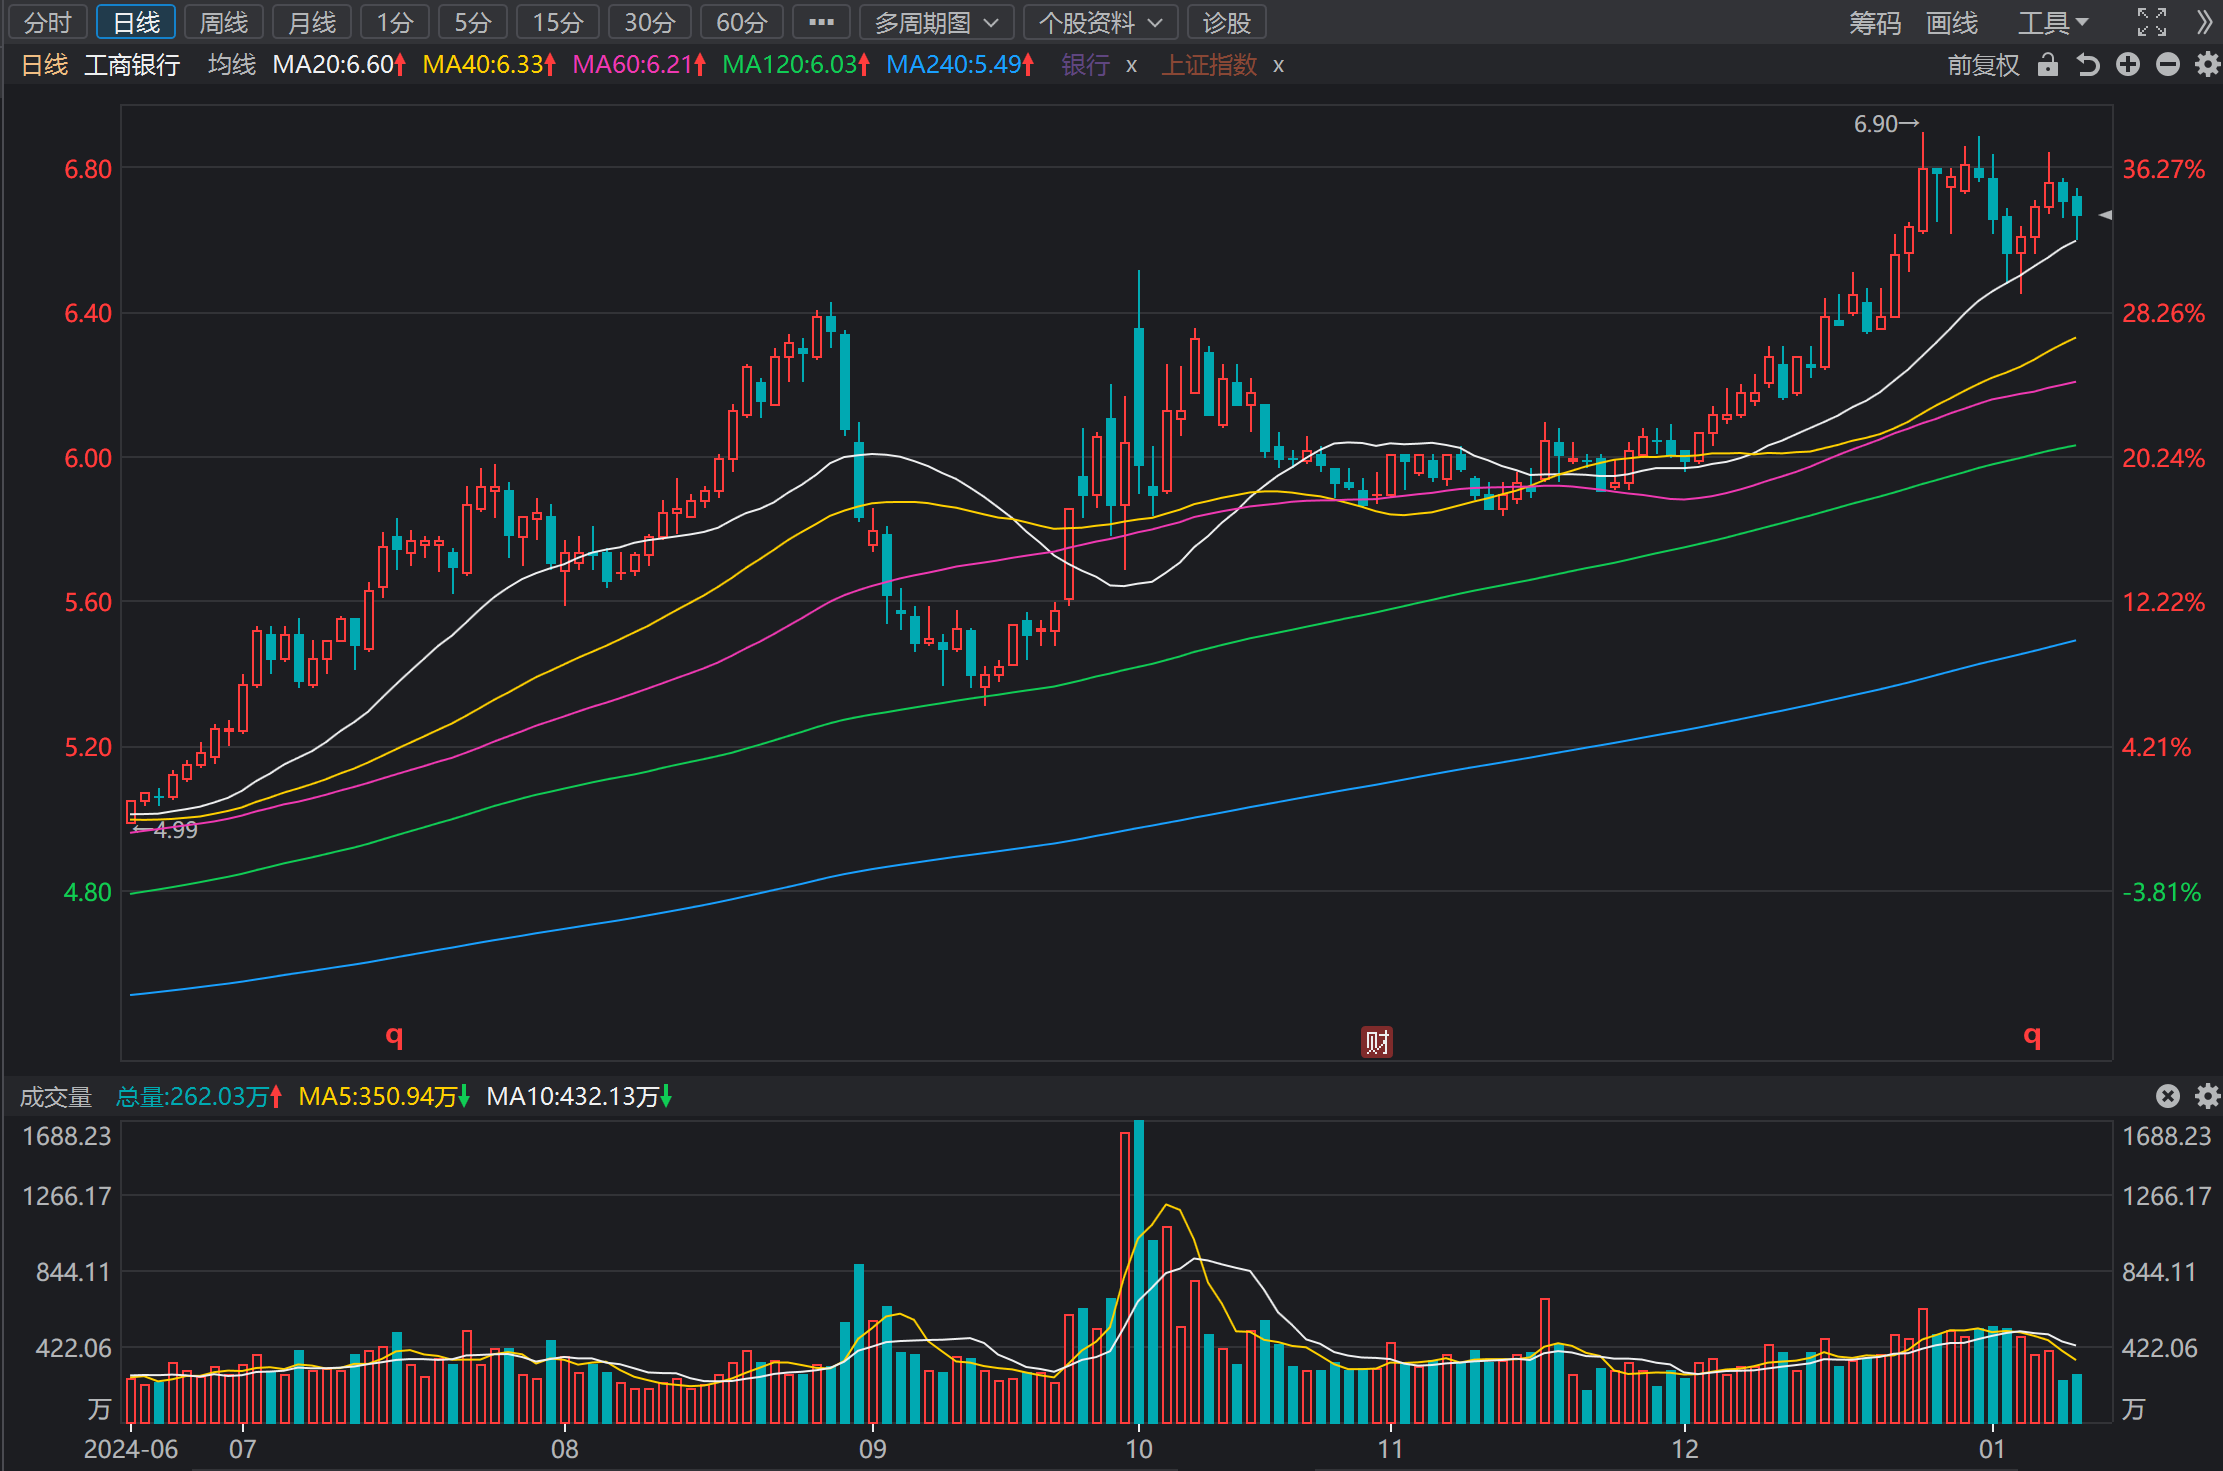Screen dimensions: 2223x1471
Task: Click the 工商银行 stock name
Action: coord(132,65)
